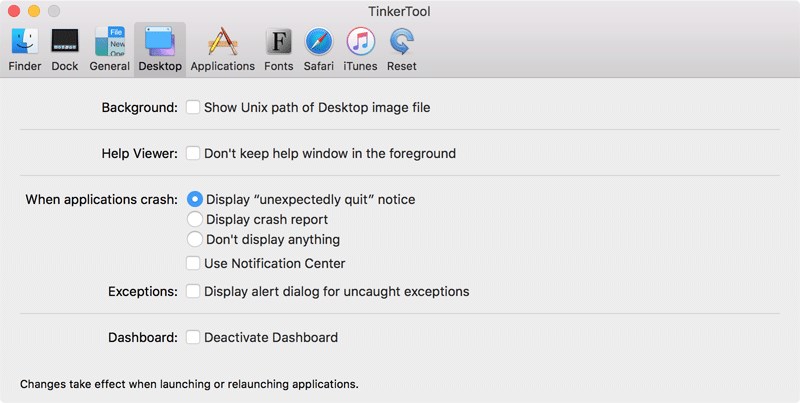Switch to the Dock pane
Screen dimensions: 800x403
point(65,49)
